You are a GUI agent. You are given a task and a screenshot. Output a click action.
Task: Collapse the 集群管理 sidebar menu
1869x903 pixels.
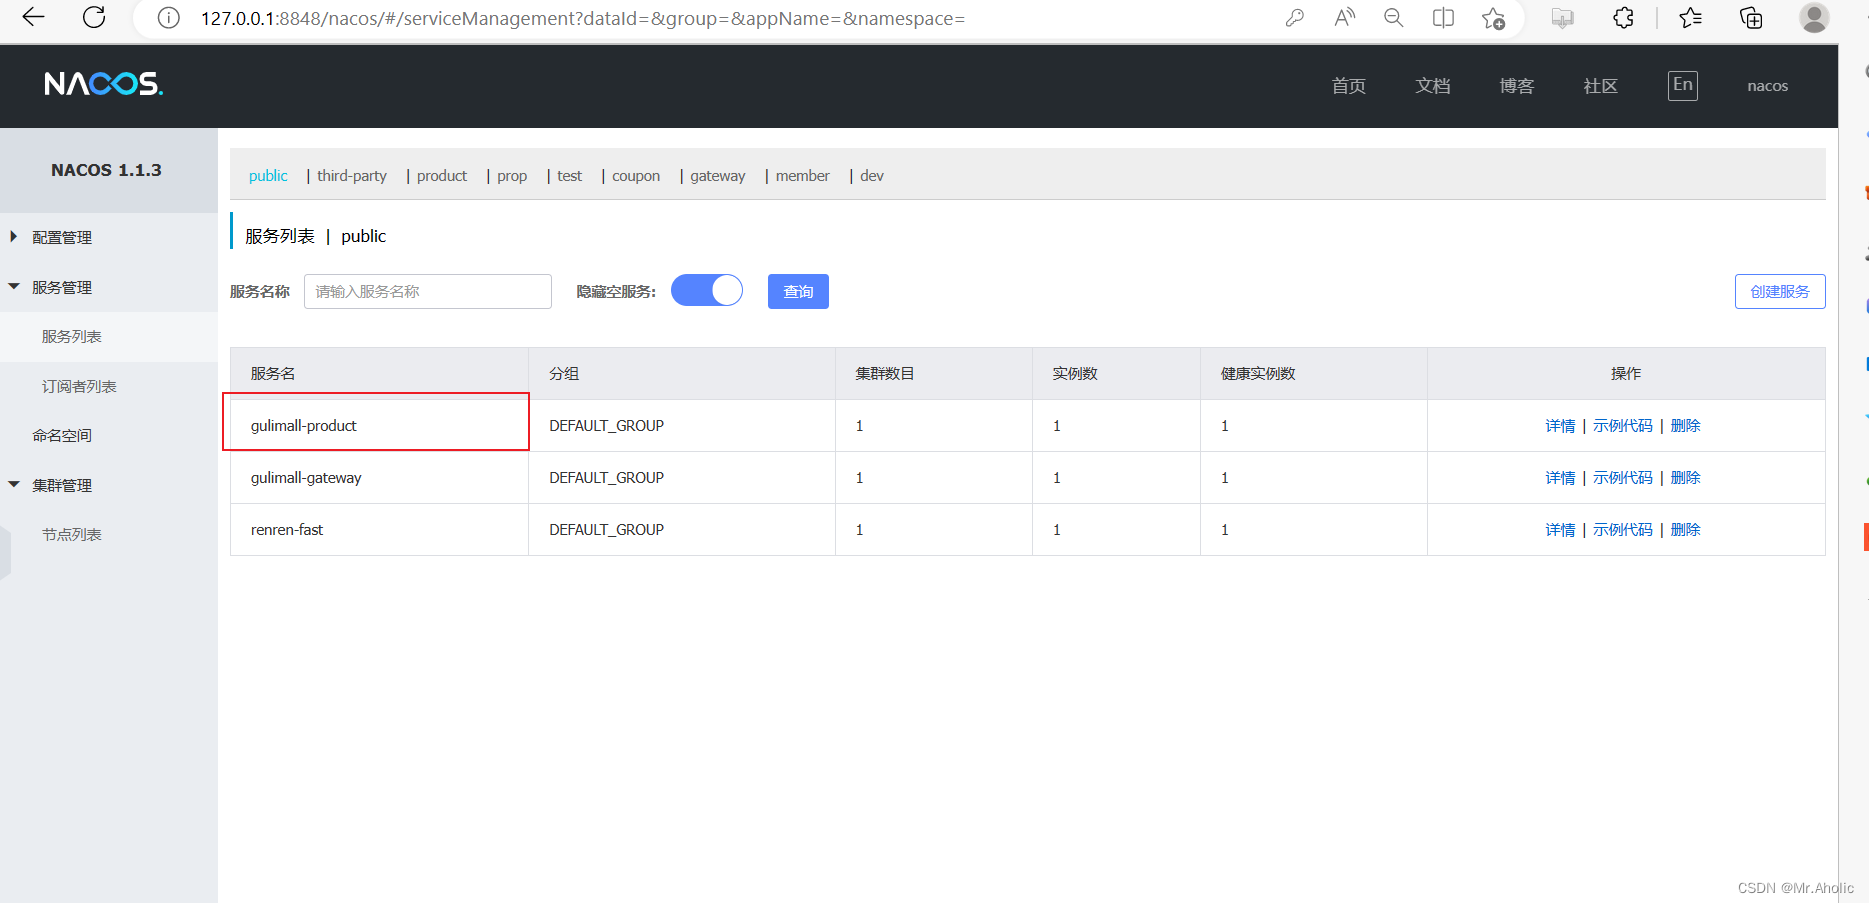62,485
